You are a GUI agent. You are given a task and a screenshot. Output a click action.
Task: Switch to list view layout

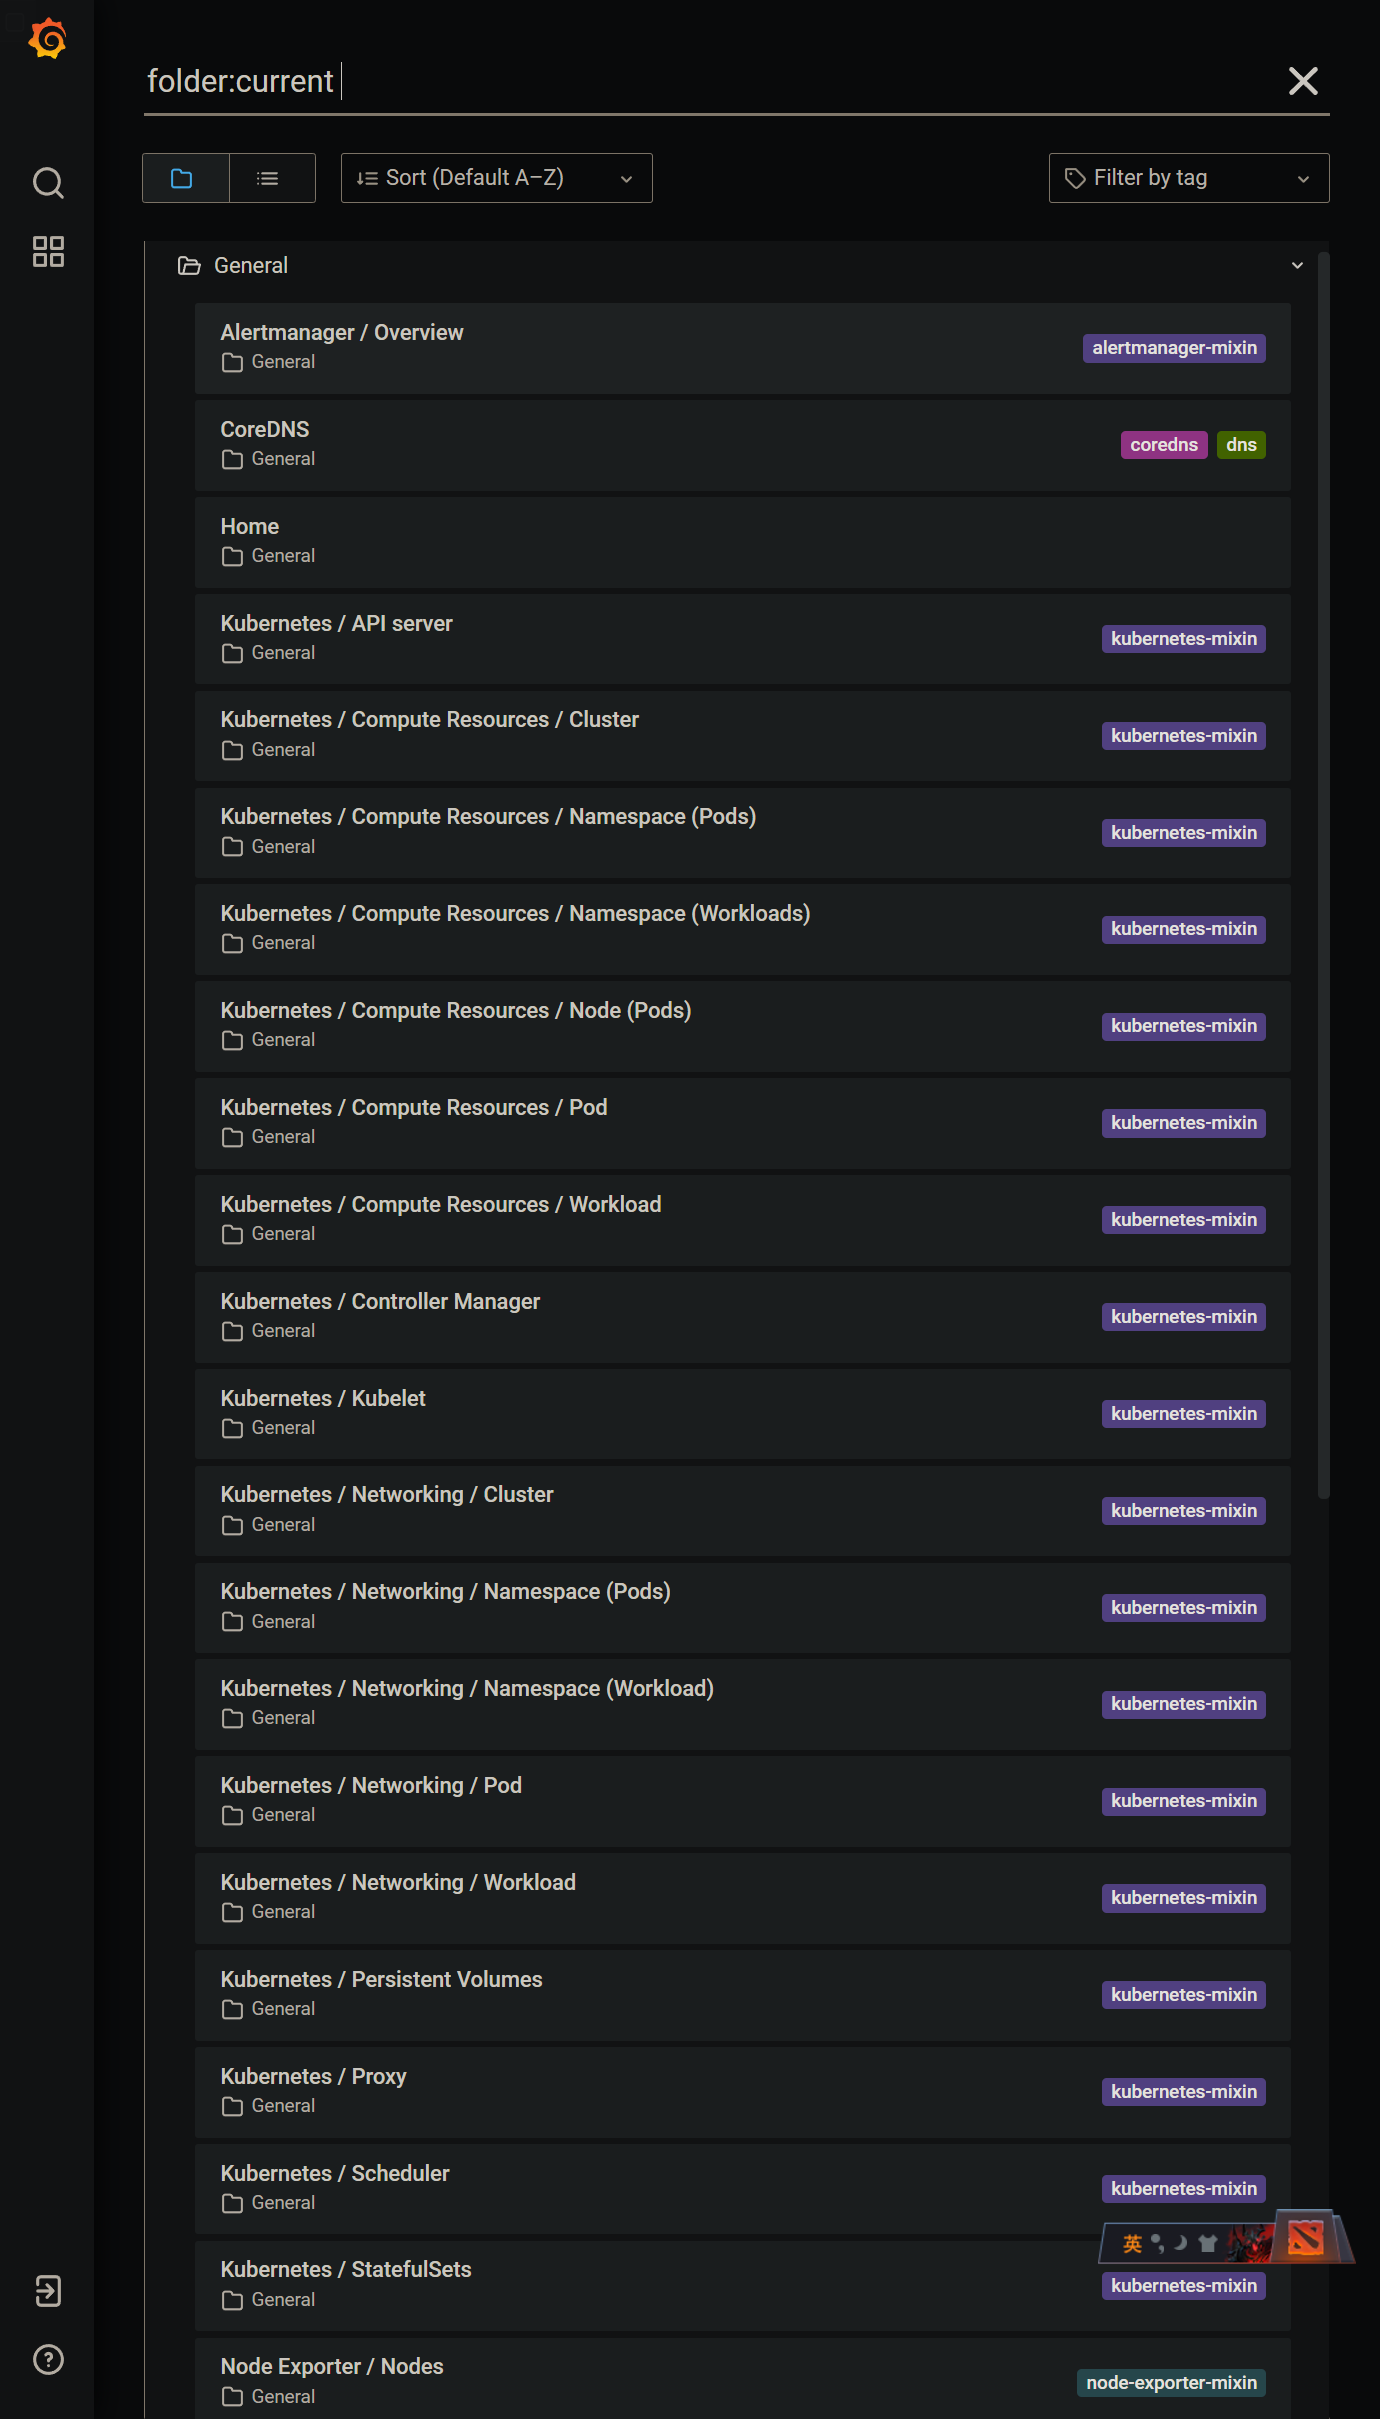[268, 179]
